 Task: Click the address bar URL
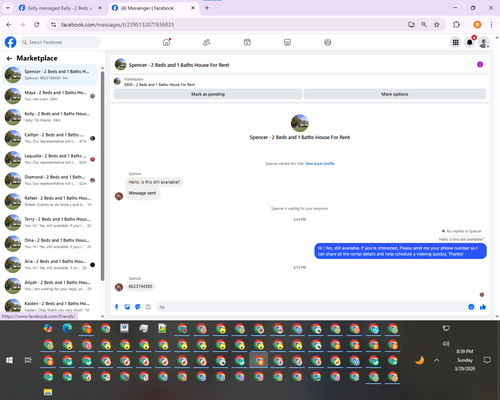coord(117,25)
